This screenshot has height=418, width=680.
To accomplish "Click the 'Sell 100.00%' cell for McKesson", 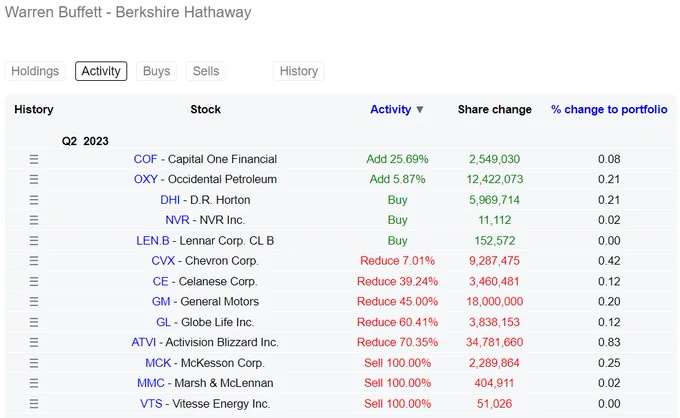I will (x=397, y=363).
